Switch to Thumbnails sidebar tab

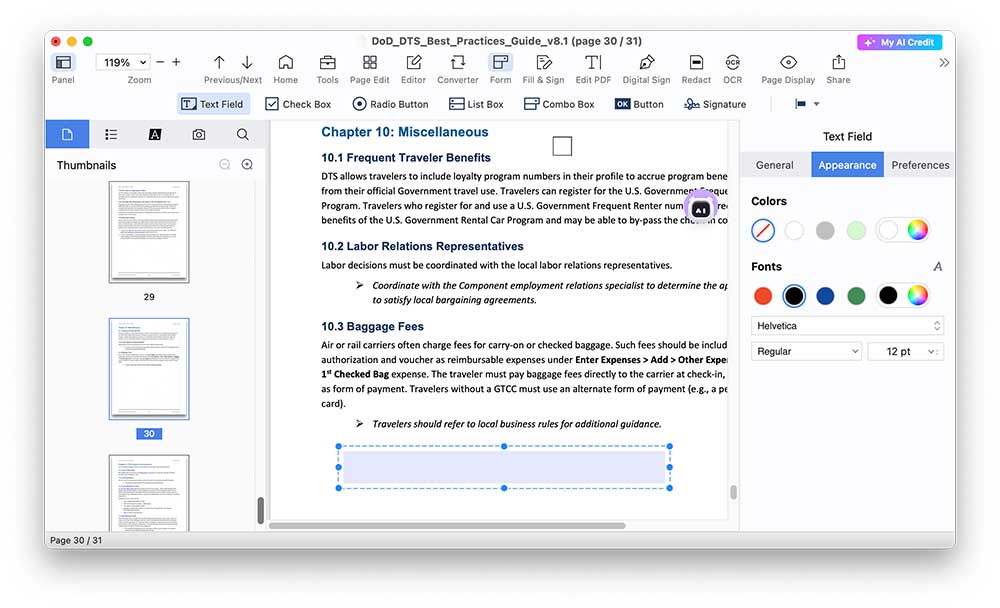tap(67, 134)
